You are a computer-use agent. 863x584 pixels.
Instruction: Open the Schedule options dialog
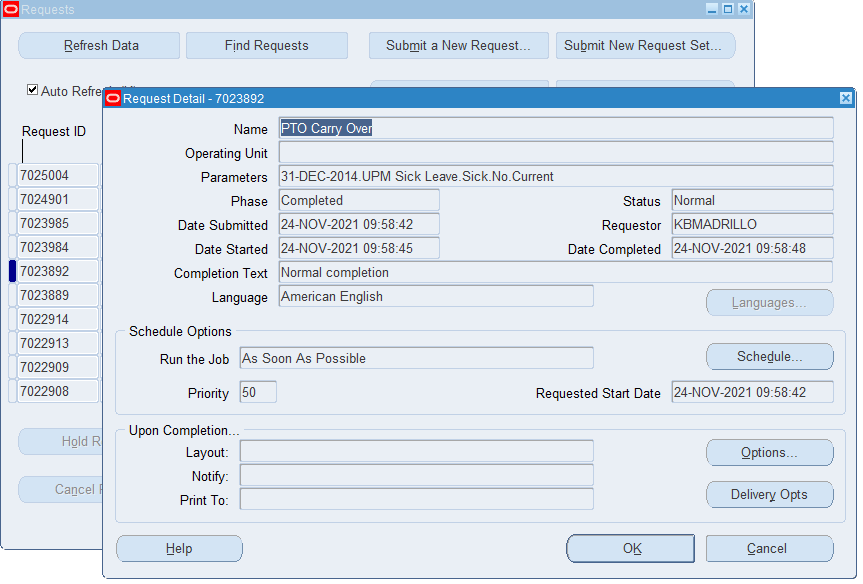click(x=769, y=356)
